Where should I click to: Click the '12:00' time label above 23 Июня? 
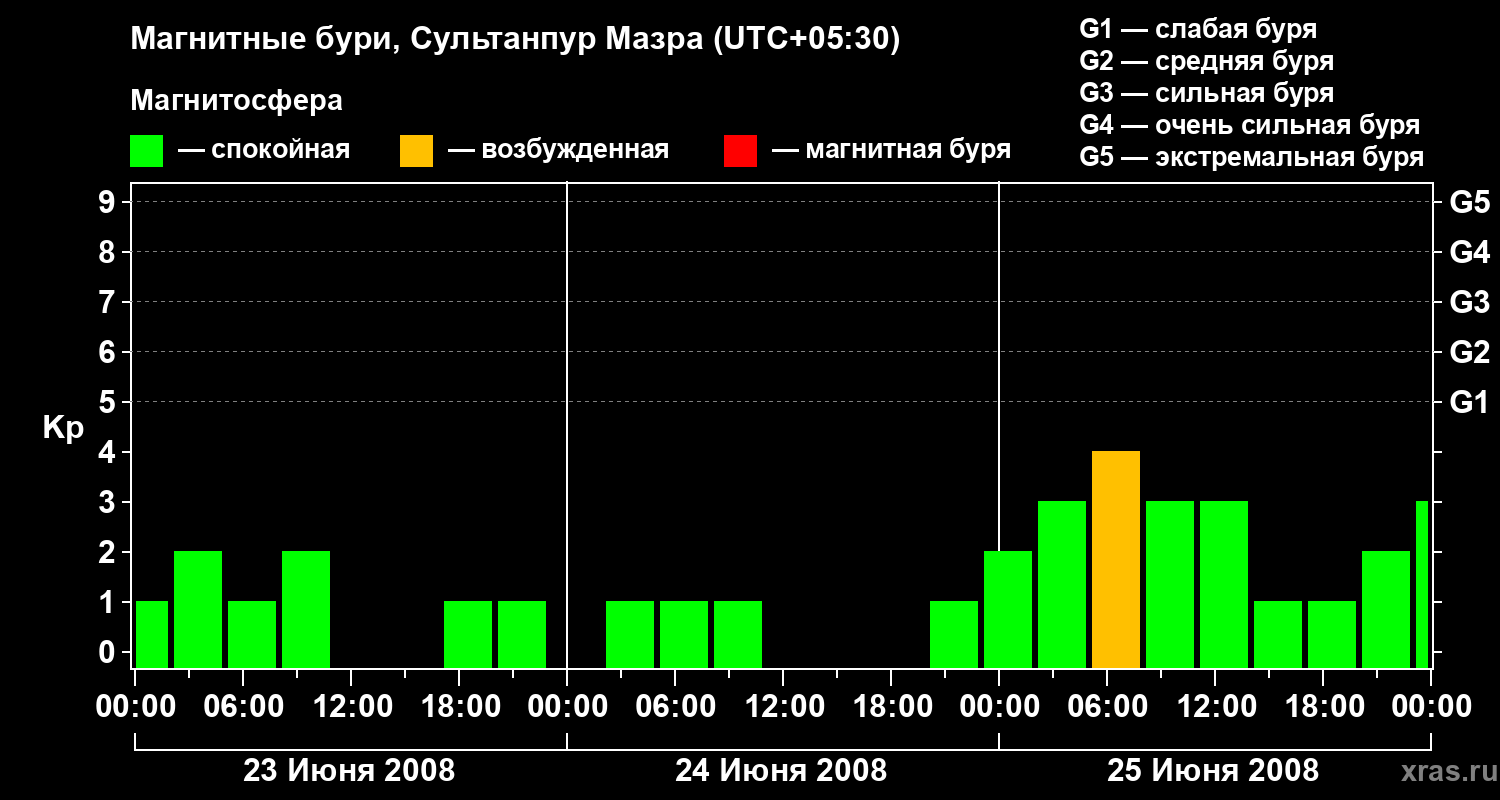coord(351,708)
